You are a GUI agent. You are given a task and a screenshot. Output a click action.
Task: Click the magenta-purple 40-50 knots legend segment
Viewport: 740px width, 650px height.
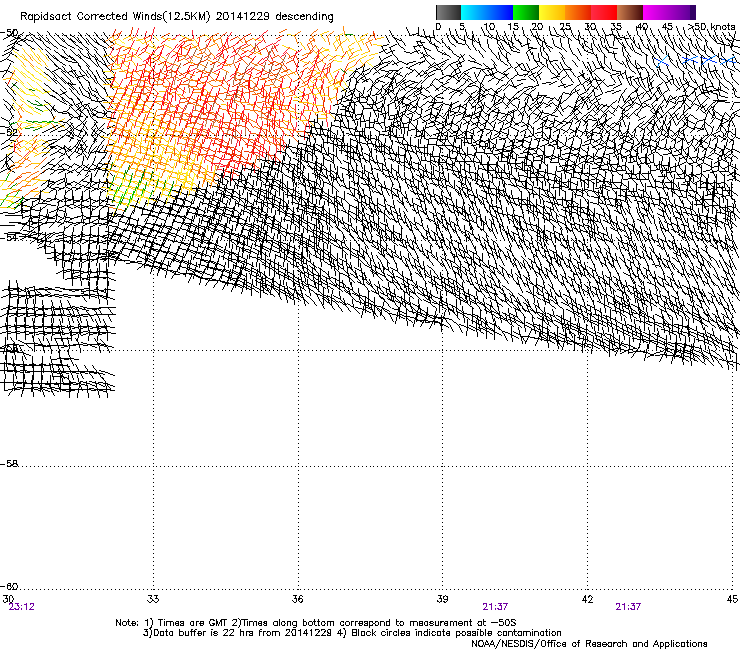(x=669, y=12)
